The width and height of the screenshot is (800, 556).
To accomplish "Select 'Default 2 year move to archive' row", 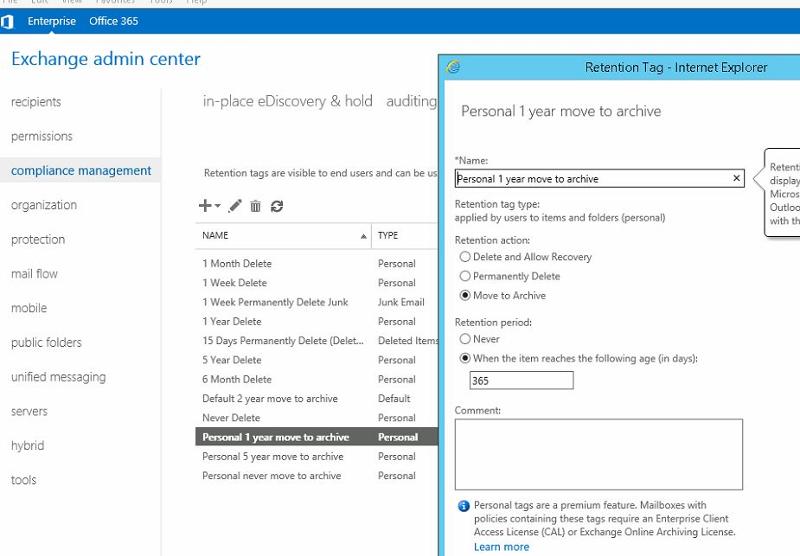I will 316,399.
